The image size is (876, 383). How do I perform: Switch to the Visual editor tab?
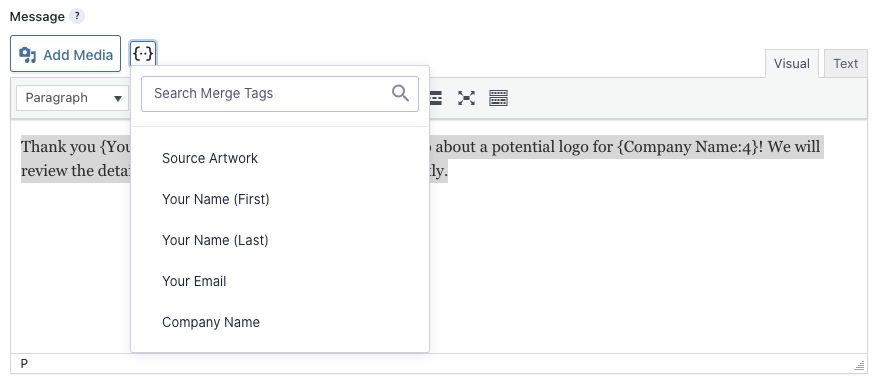tap(792, 64)
